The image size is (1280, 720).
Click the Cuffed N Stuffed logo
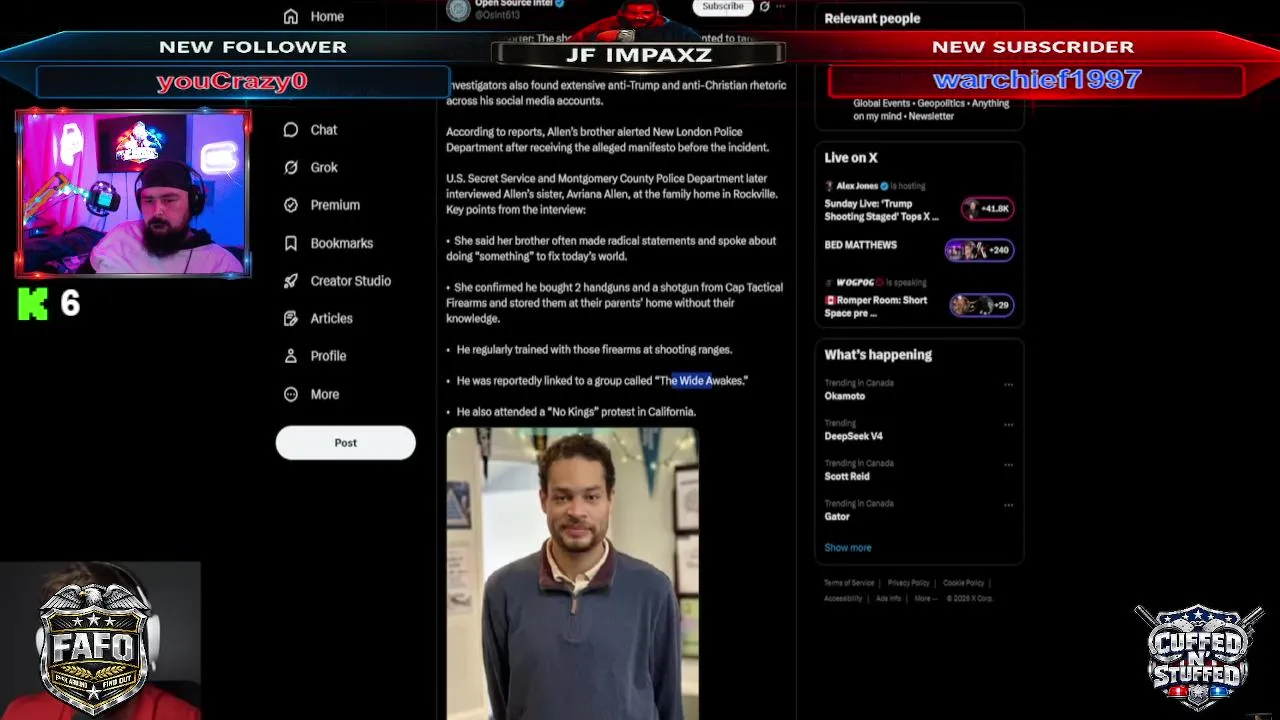pyautogui.click(x=1197, y=656)
